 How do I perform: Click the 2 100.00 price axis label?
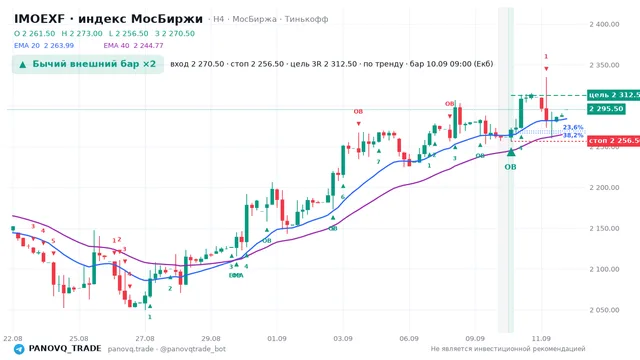click(604, 269)
